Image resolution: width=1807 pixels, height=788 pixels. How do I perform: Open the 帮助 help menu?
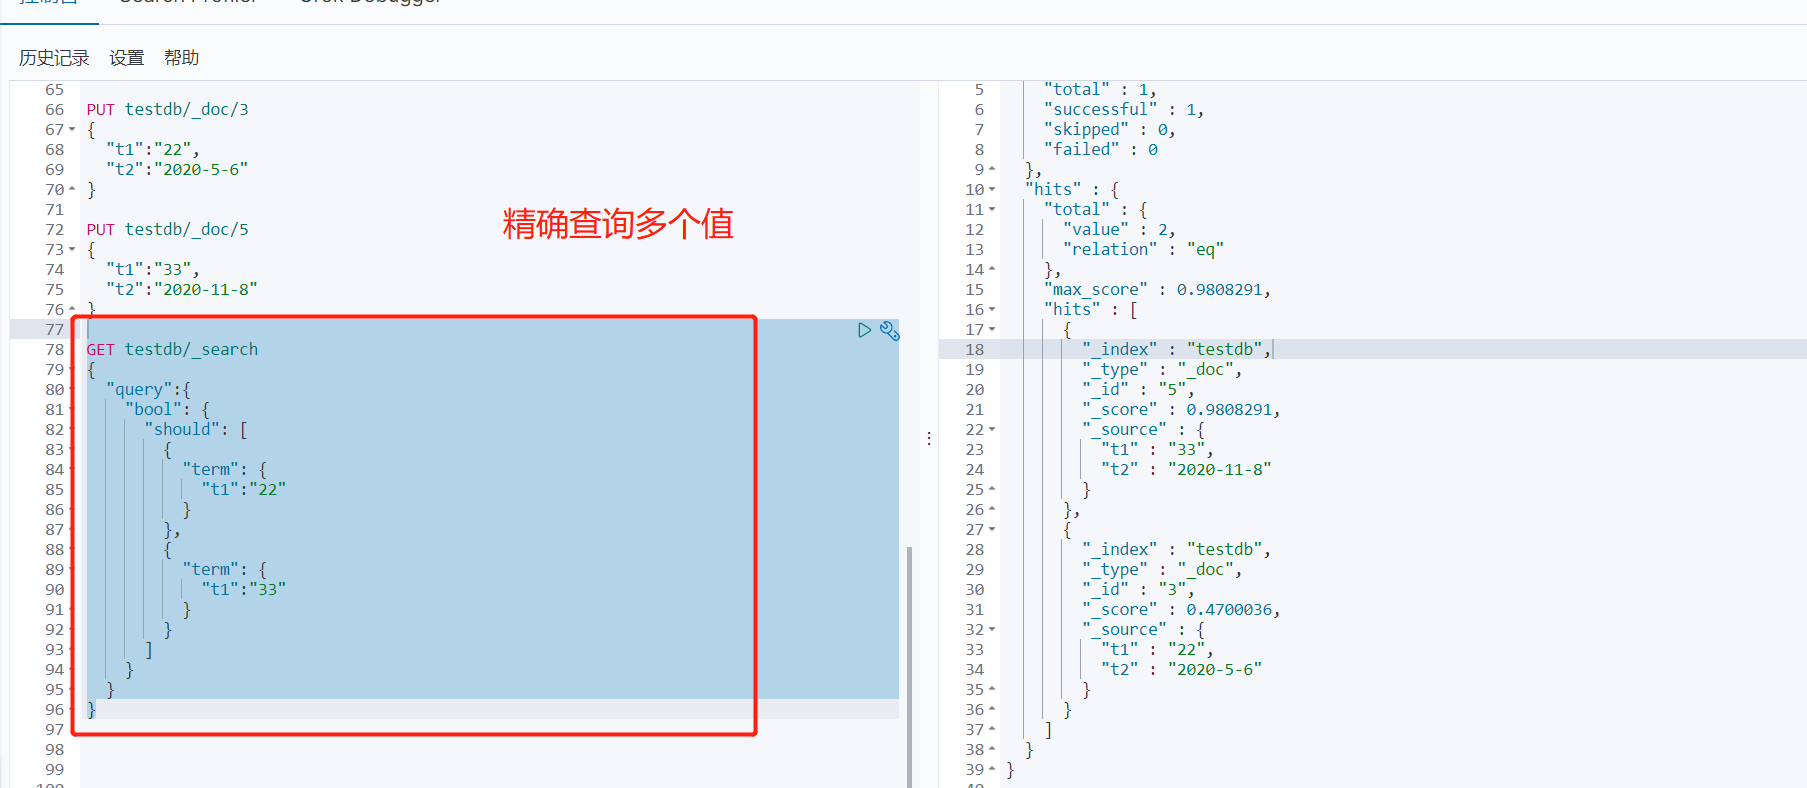(x=182, y=58)
